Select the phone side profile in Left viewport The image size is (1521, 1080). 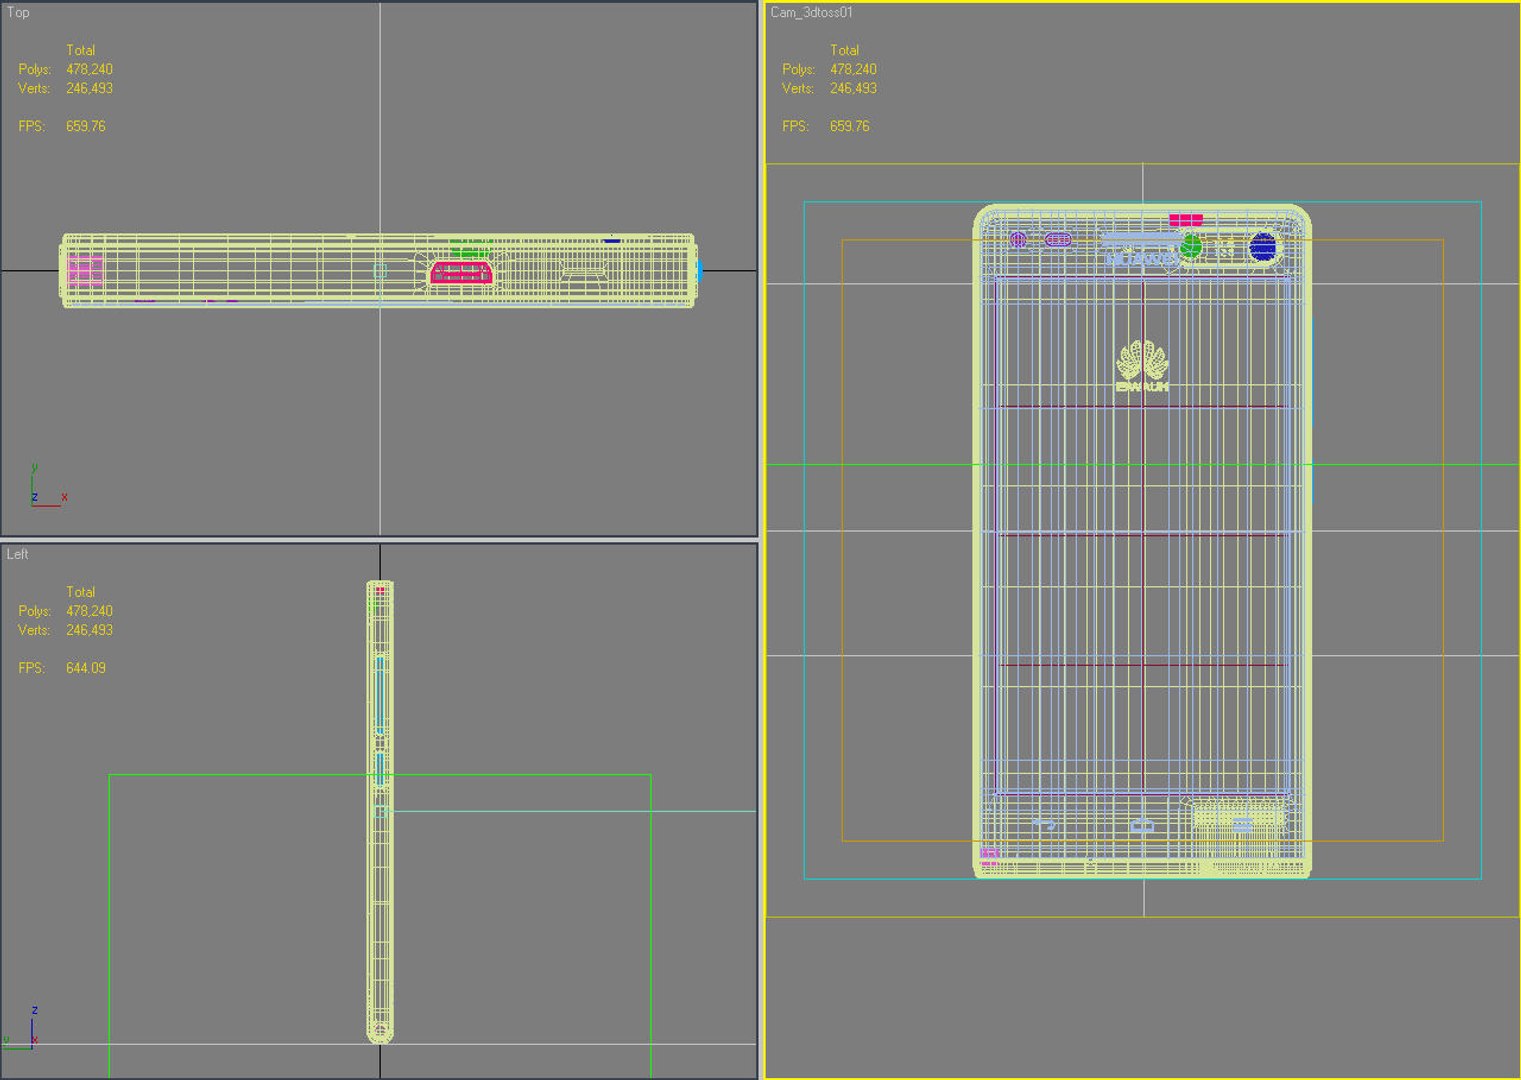pos(380,812)
